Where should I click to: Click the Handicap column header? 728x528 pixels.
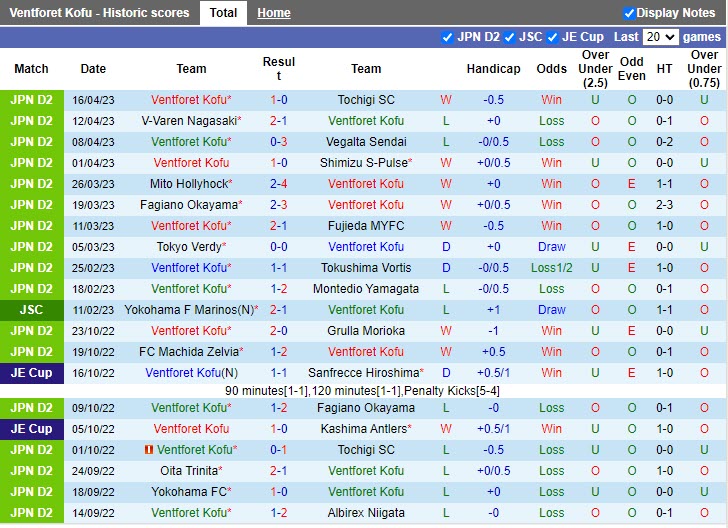pyautogui.click(x=494, y=69)
